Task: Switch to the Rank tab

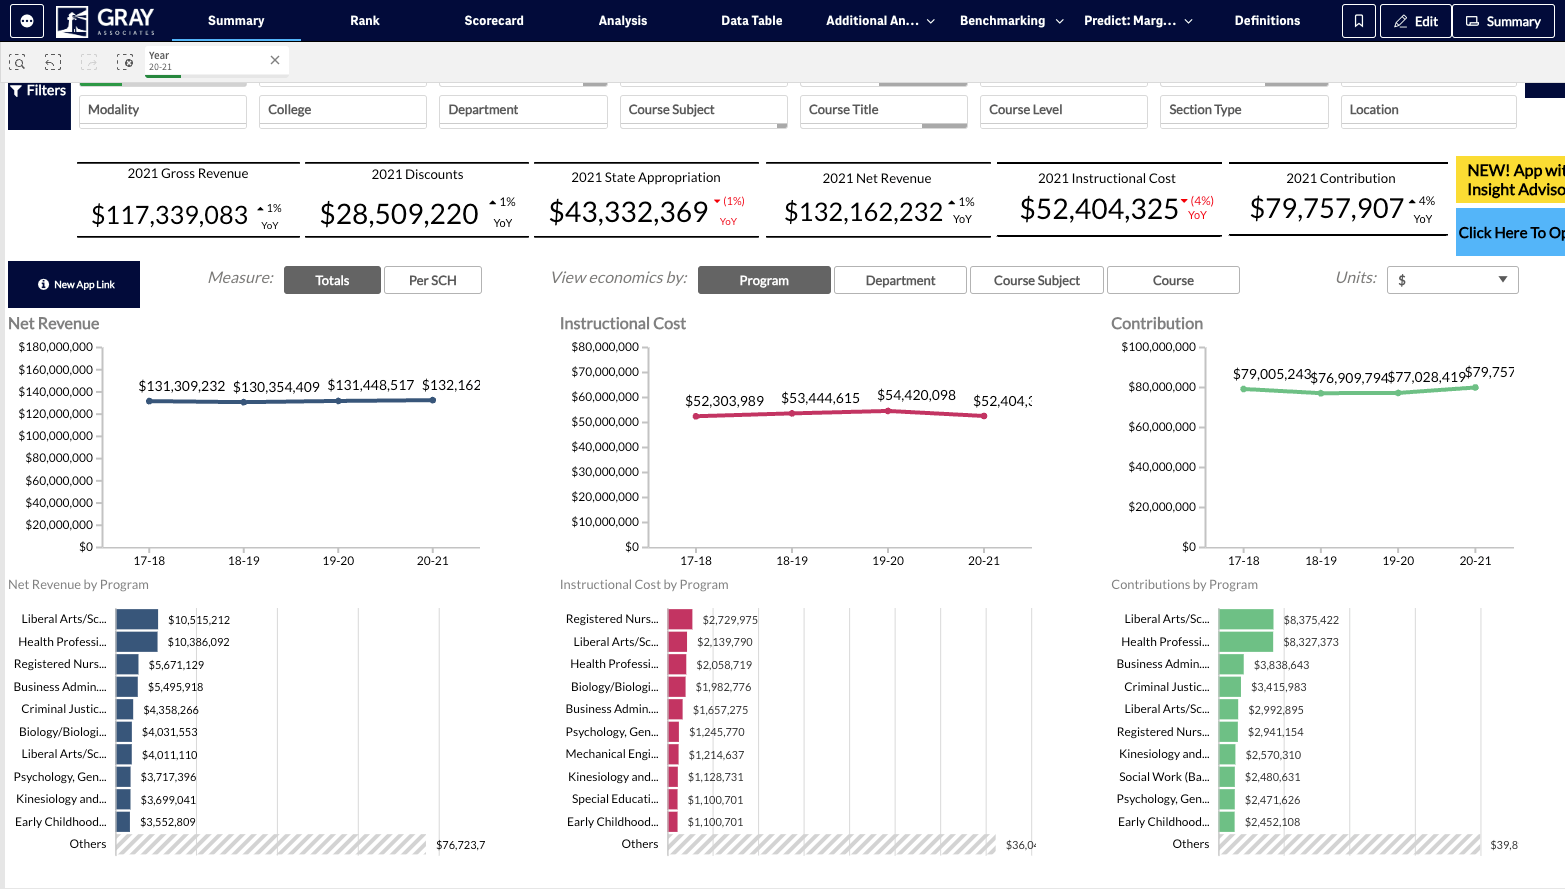Action: coord(365,20)
